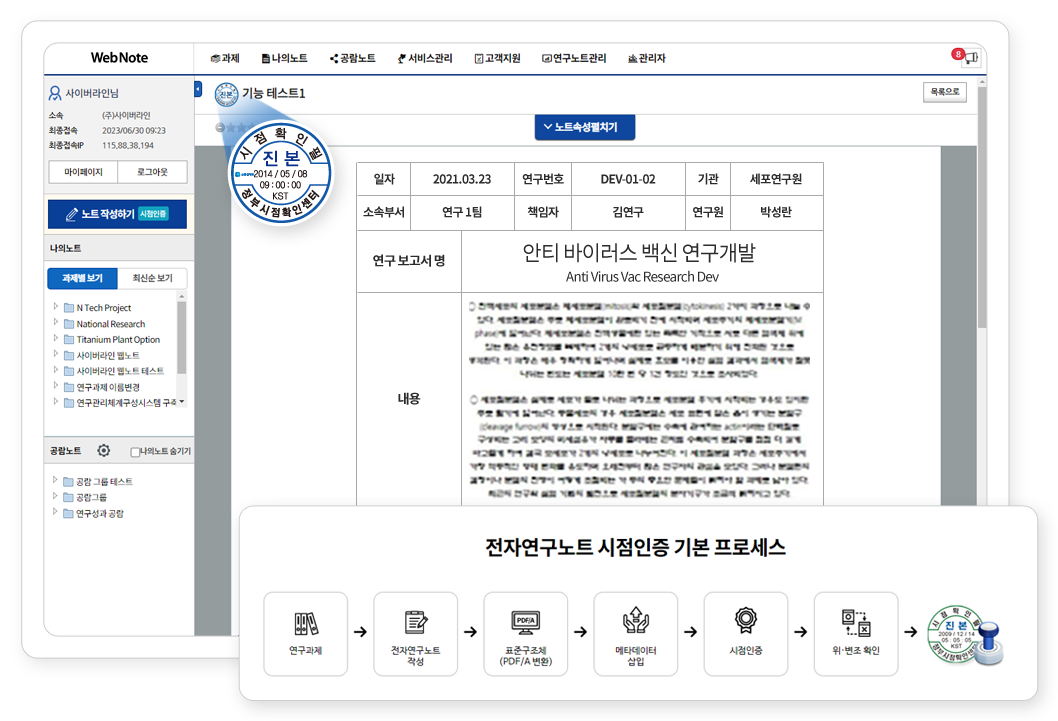Collapse the left sidebar with blue arrow
The width and height of the screenshot is (1058, 721).
pyautogui.click(x=198, y=89)
